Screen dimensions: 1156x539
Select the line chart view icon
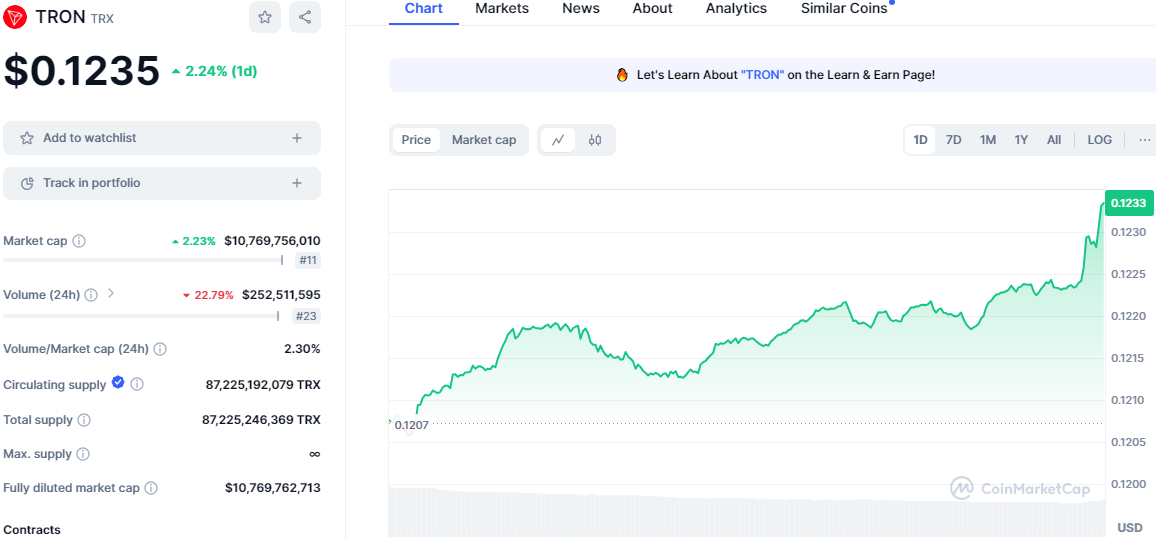pyautogui.click(x=558, y=140)
